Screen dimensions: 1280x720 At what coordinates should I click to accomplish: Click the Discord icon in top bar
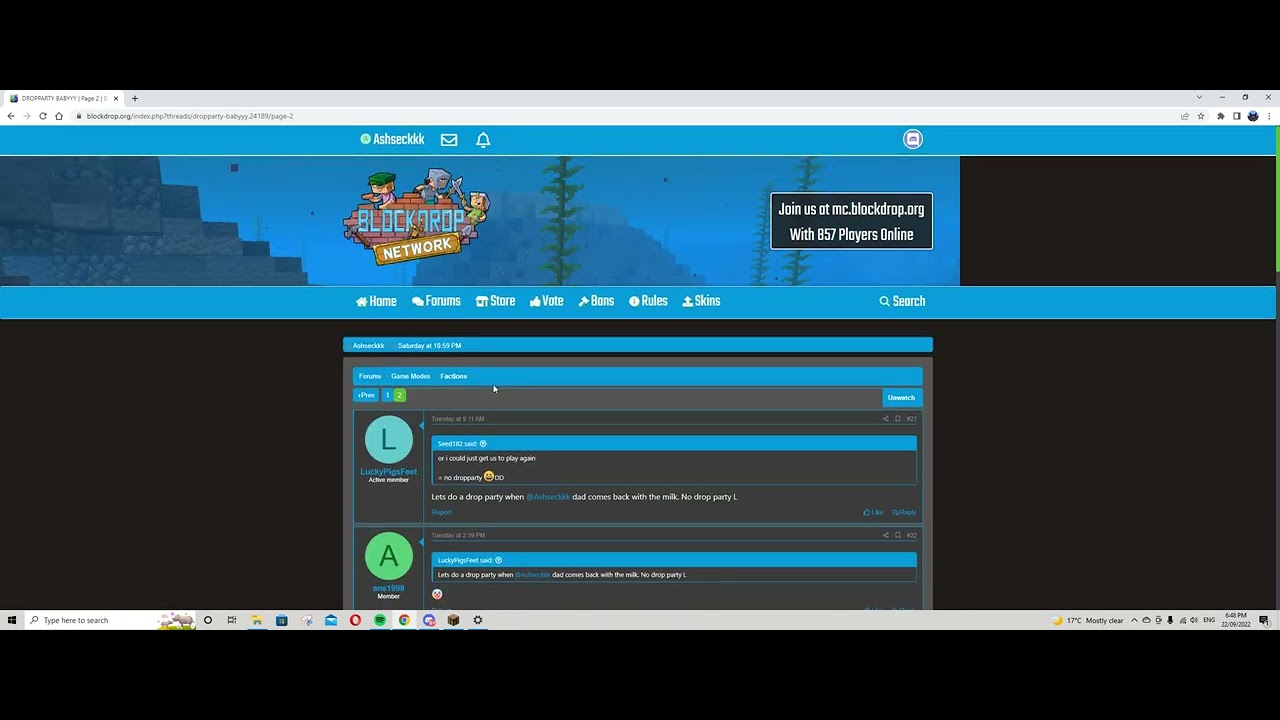coord(913,140)
